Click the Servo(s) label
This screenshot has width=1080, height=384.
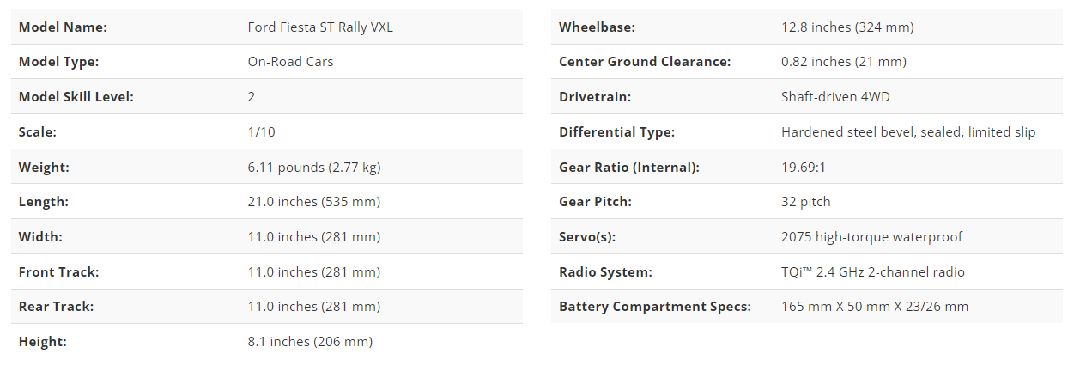point(587,237)
